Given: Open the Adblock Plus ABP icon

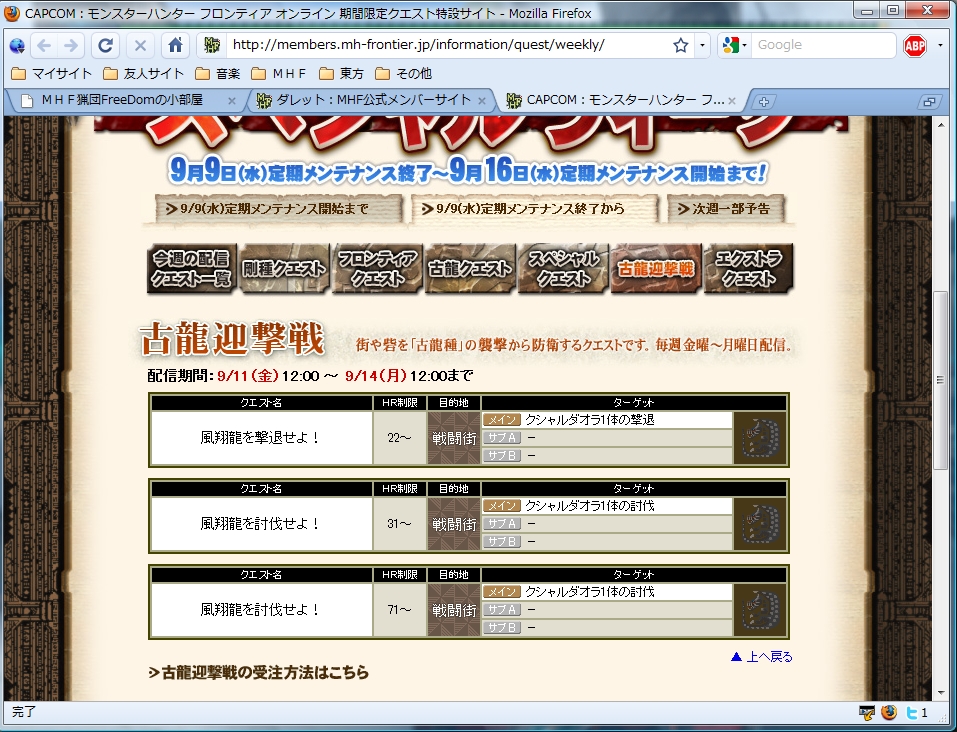Looking at the screenshot, I should [914, 45].
